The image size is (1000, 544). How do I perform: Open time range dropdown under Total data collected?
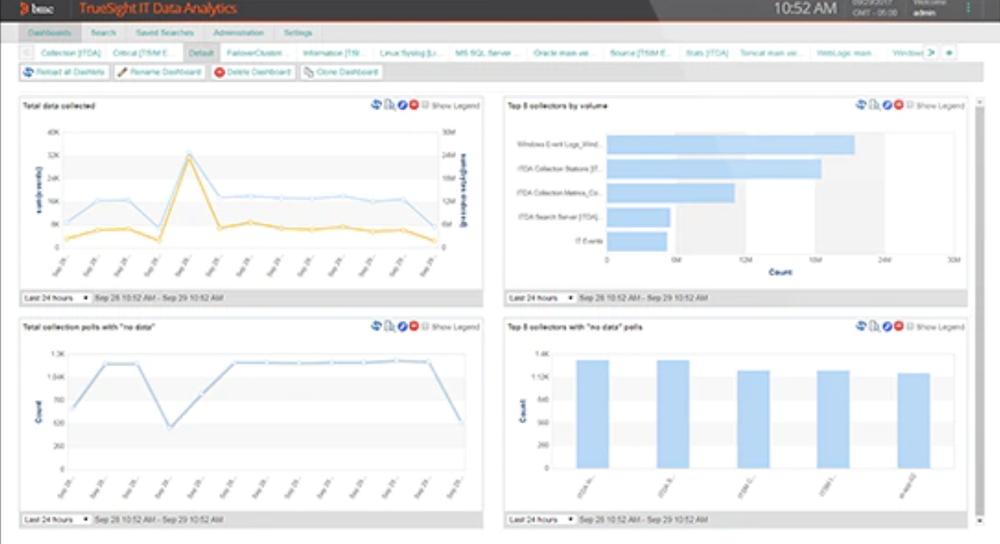pyautogui.click(x=56, y=298)
